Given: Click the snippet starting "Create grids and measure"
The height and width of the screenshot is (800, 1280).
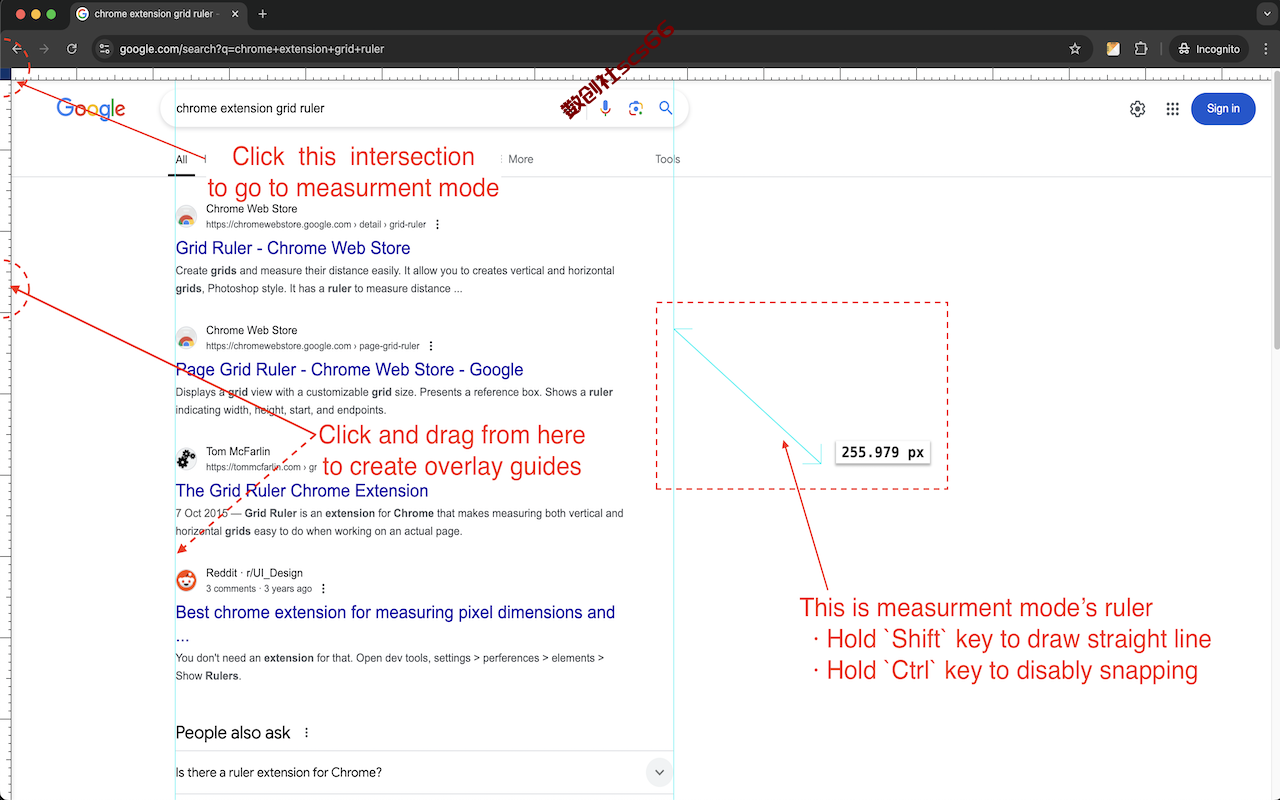Looking at the screenshot, I should [395, 280].
